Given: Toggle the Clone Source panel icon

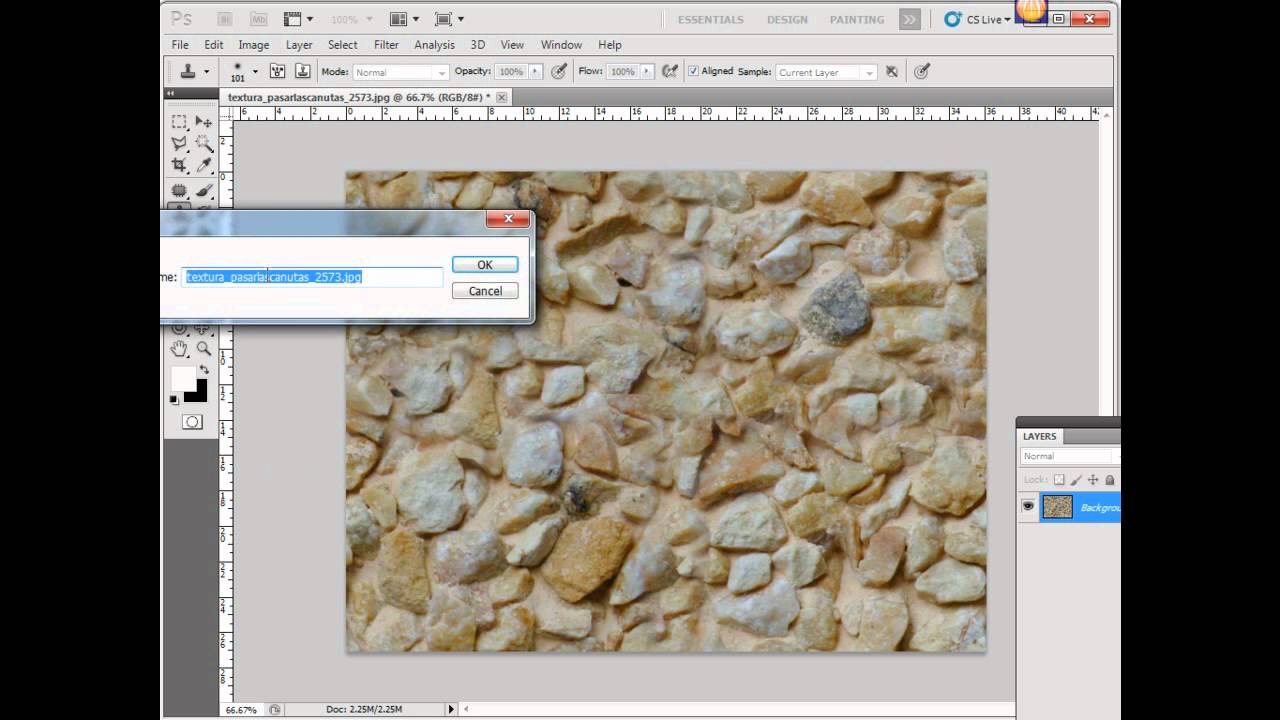Looking at the screenshot, I should pos(302,71).
